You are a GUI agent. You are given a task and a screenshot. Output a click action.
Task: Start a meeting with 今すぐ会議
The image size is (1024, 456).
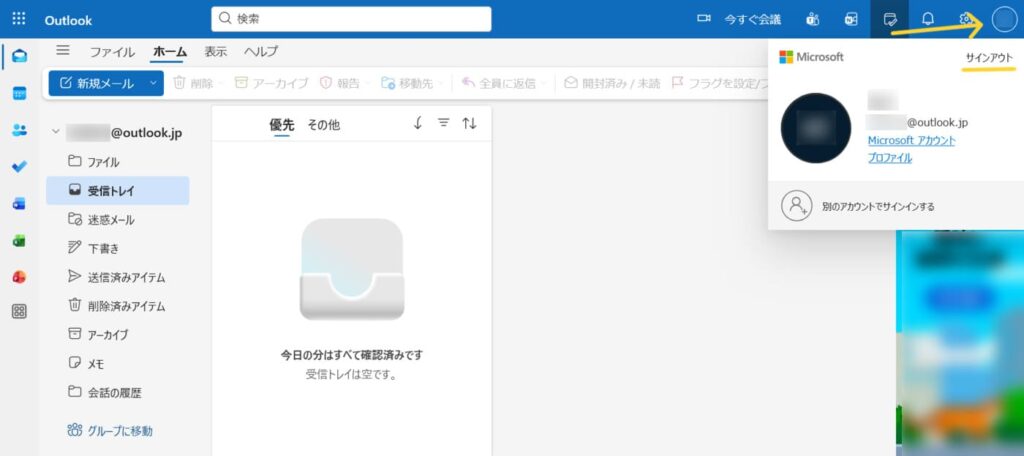(739, 20)
